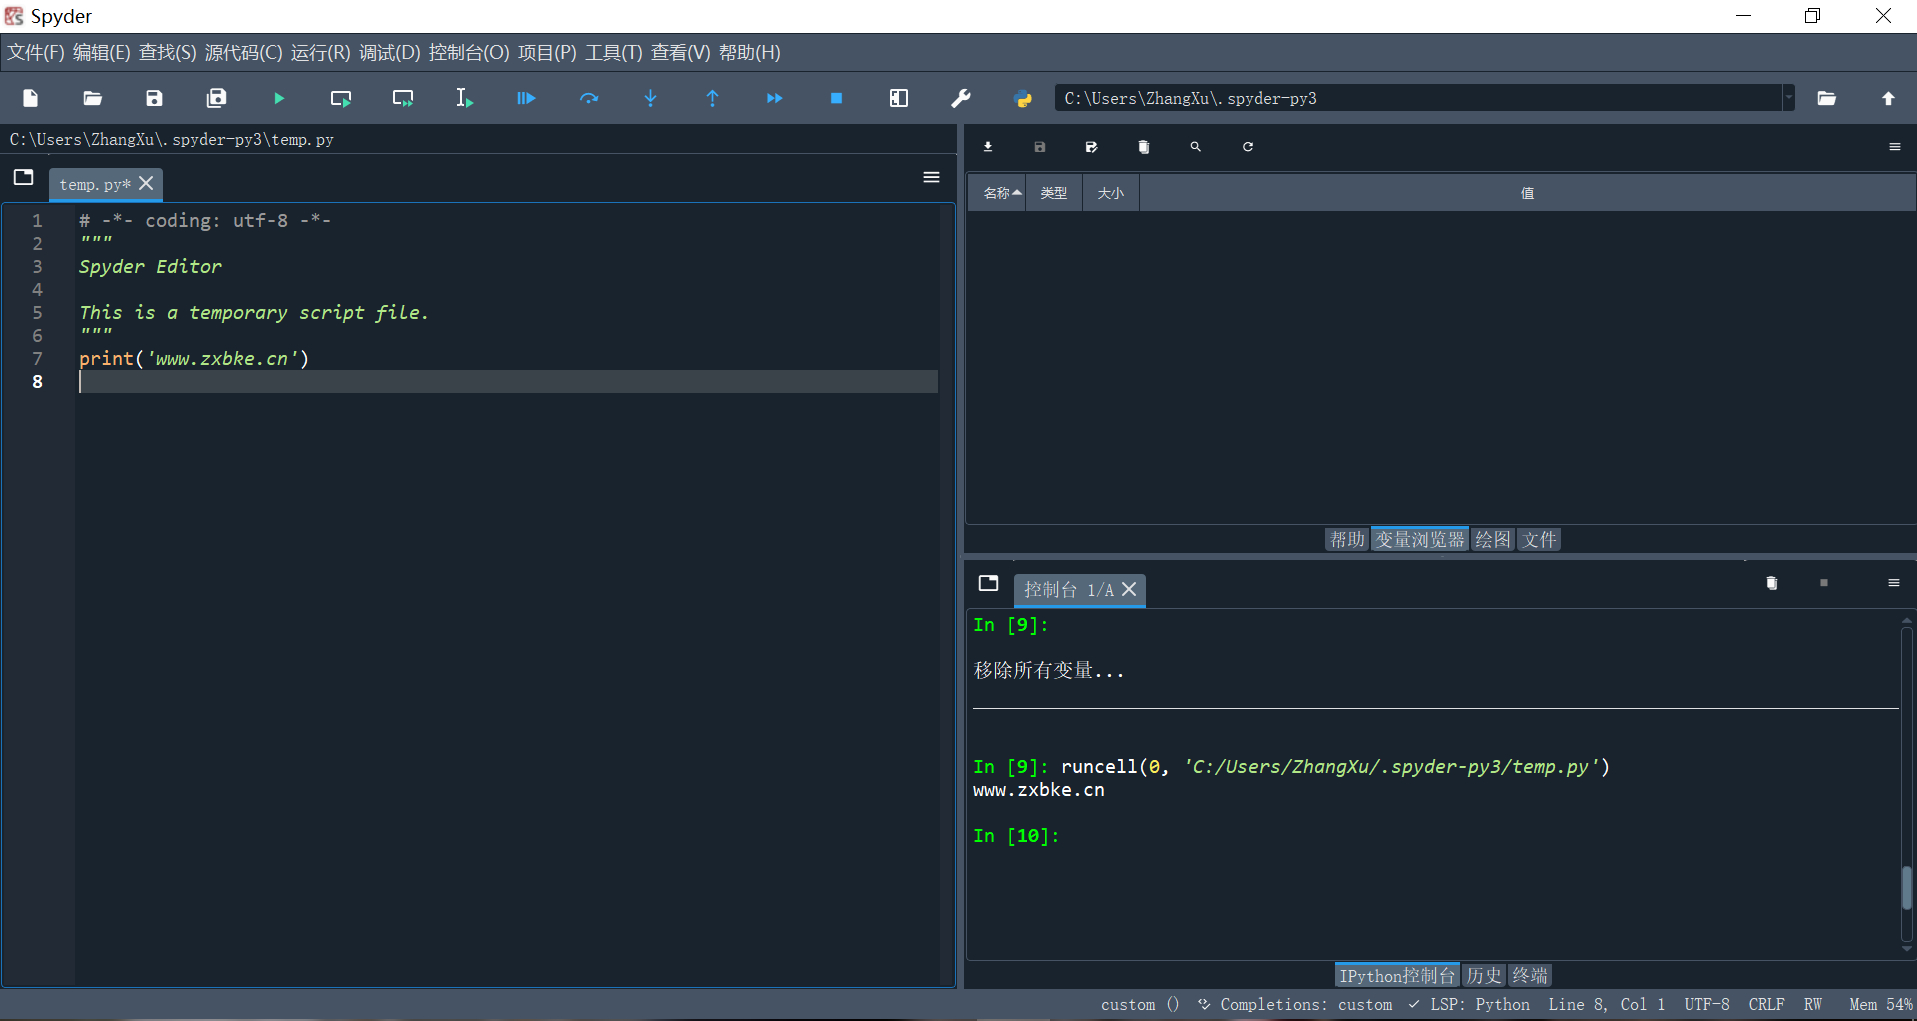
Task: Save the current file
Action: (x=153, y=98)
